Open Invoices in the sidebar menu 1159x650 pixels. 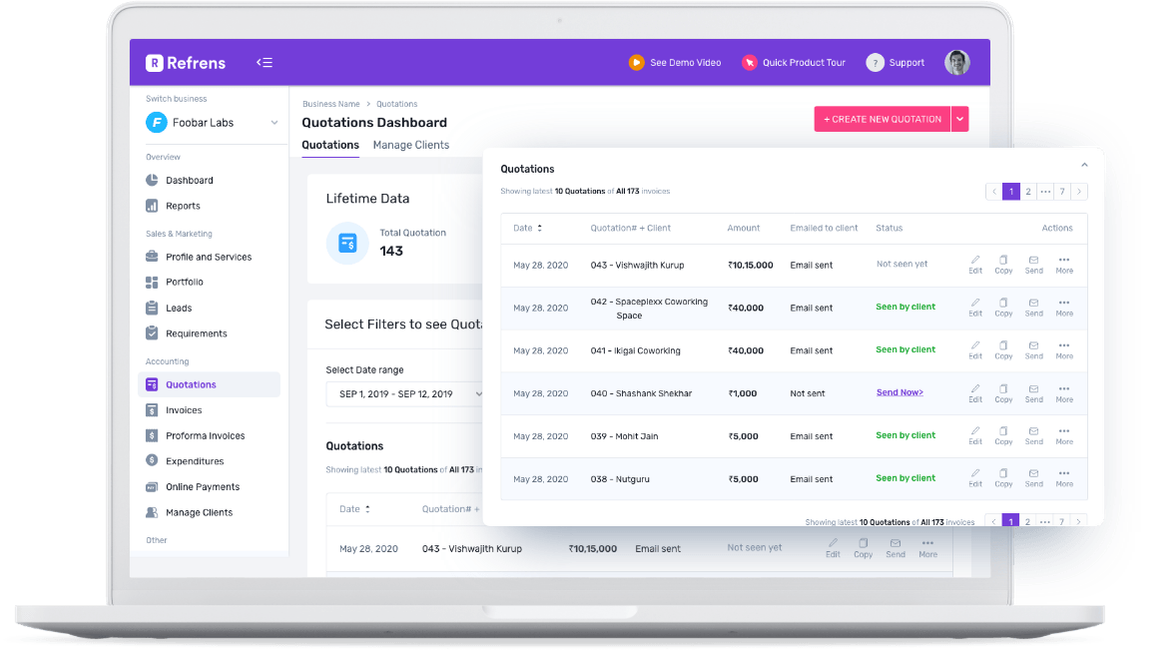[183, 410]
